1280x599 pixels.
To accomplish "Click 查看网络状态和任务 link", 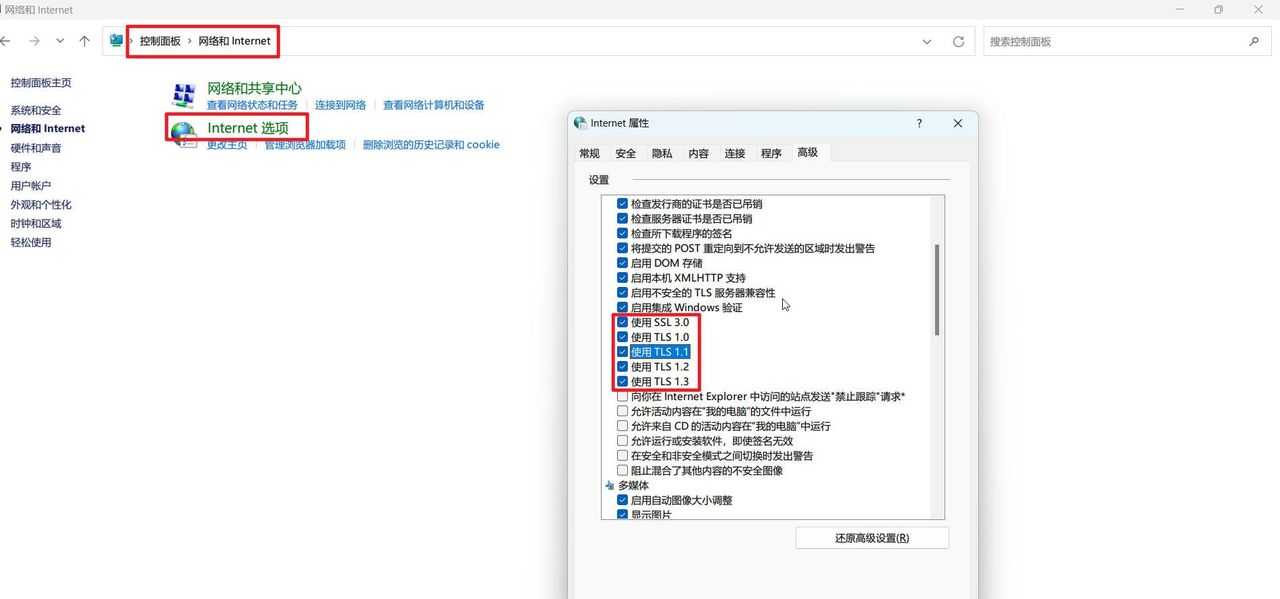I will tap(252, 105).
